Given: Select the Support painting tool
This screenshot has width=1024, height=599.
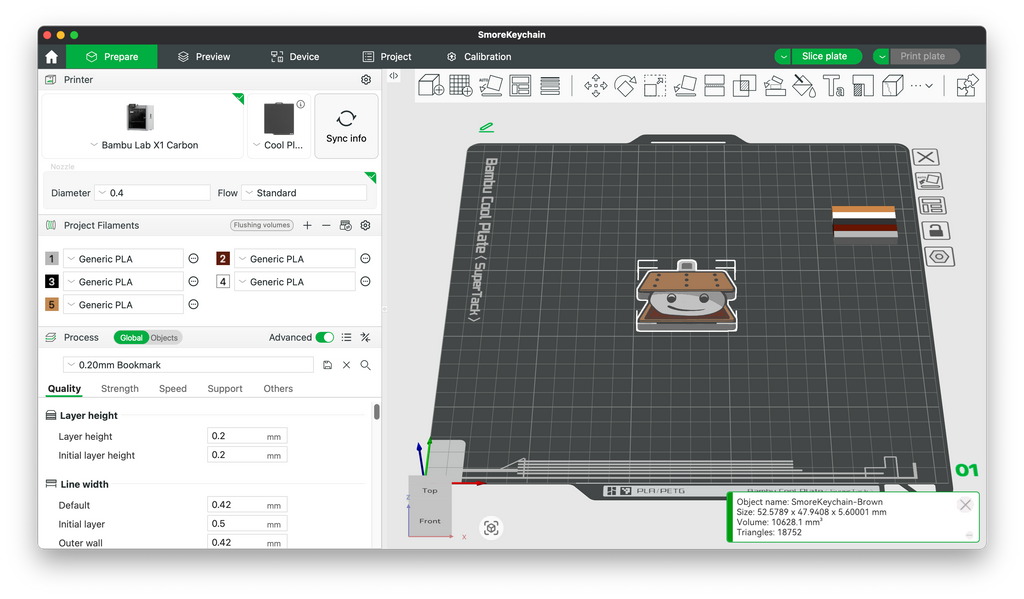Looking at the screenshot, I should [775, 86].
